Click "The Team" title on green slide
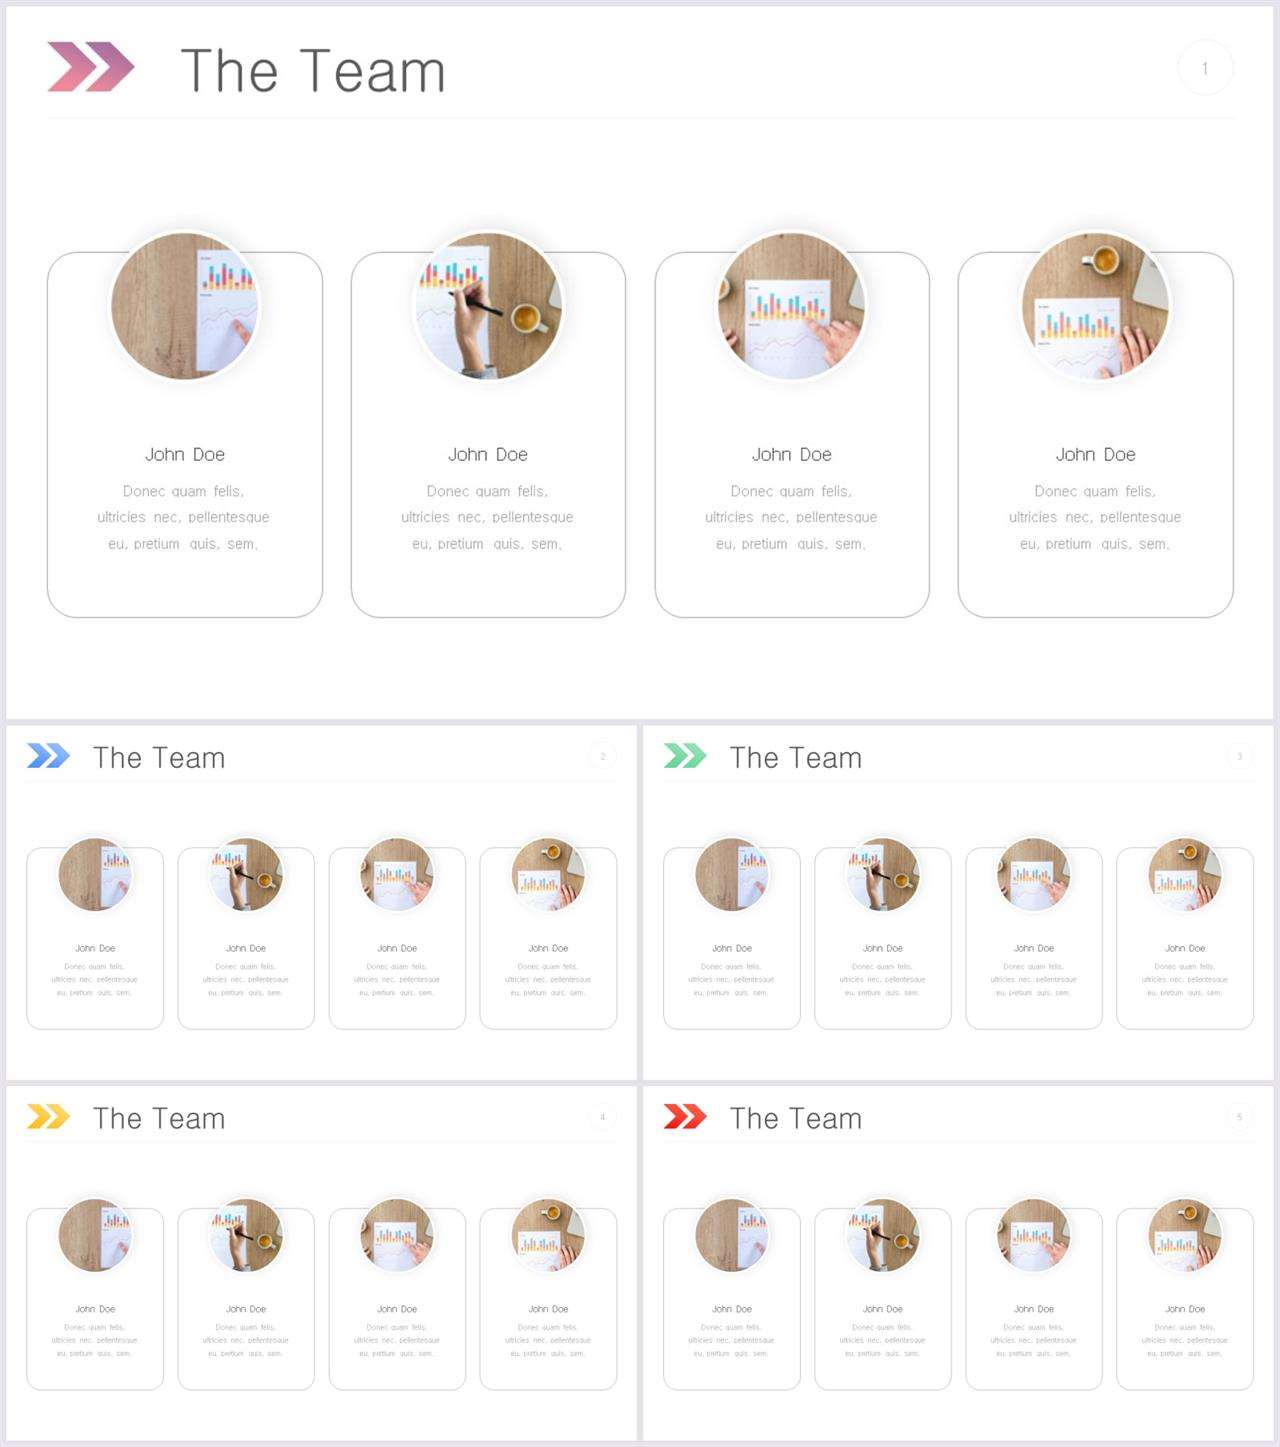This screenshot has width=1280, height=1447. [796, 758]
